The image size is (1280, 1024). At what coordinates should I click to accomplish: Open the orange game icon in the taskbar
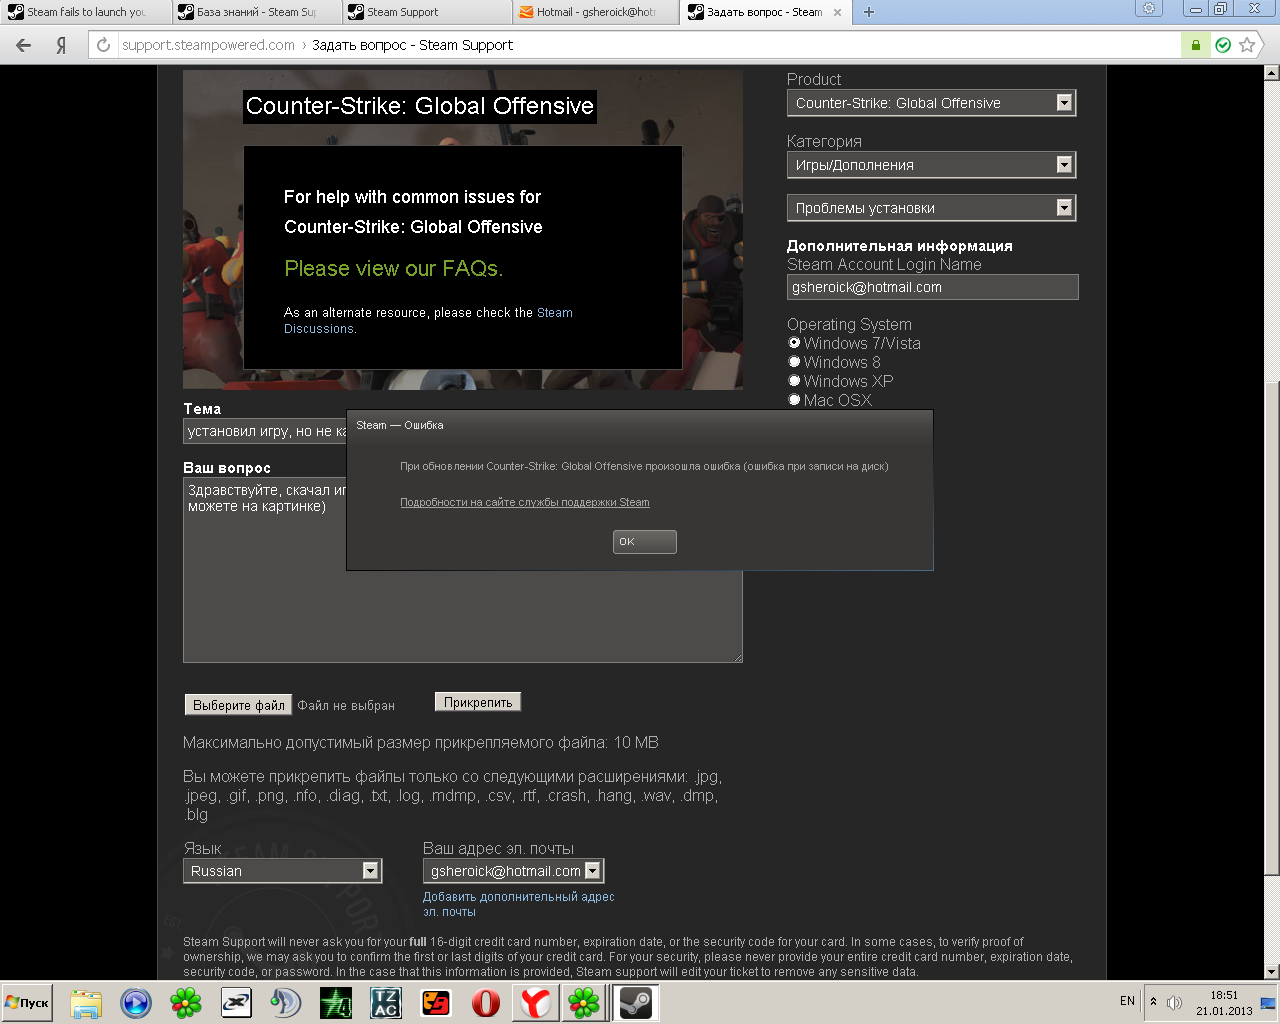tap(436, 1002)
